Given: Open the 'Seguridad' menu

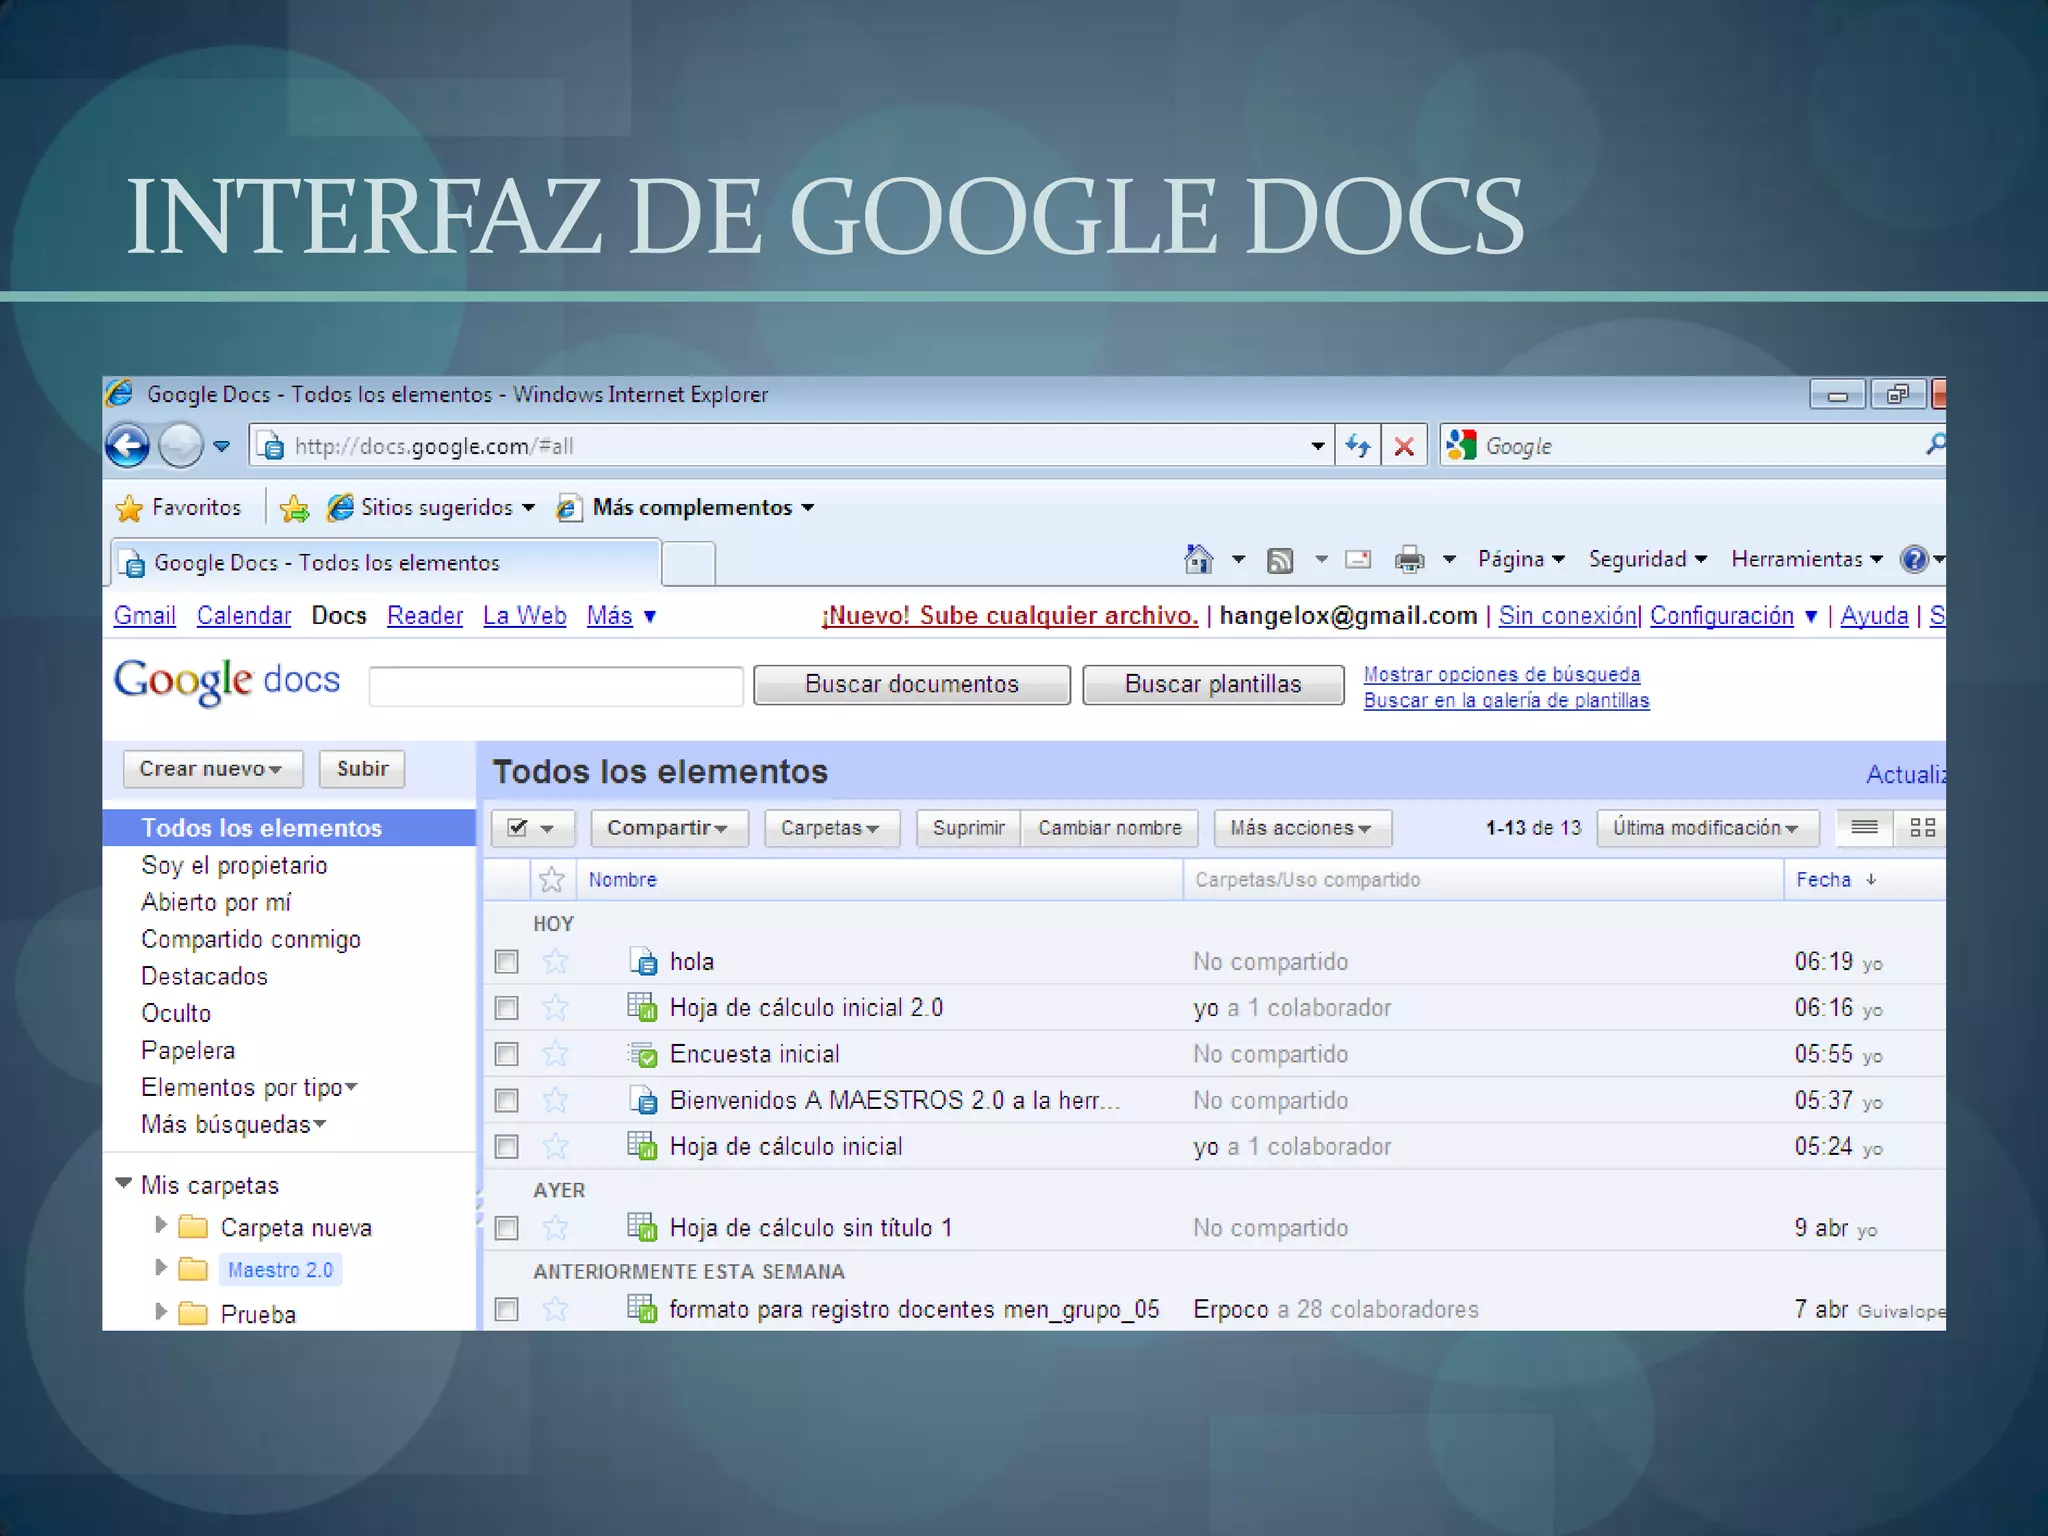Looking at the screenshot, I should [x=1647, y=559].
